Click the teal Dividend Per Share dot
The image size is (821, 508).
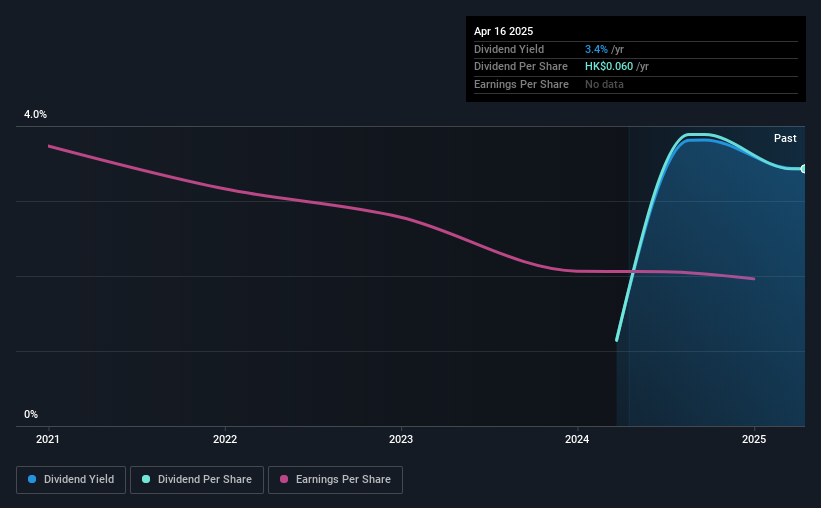coord(146,479)
